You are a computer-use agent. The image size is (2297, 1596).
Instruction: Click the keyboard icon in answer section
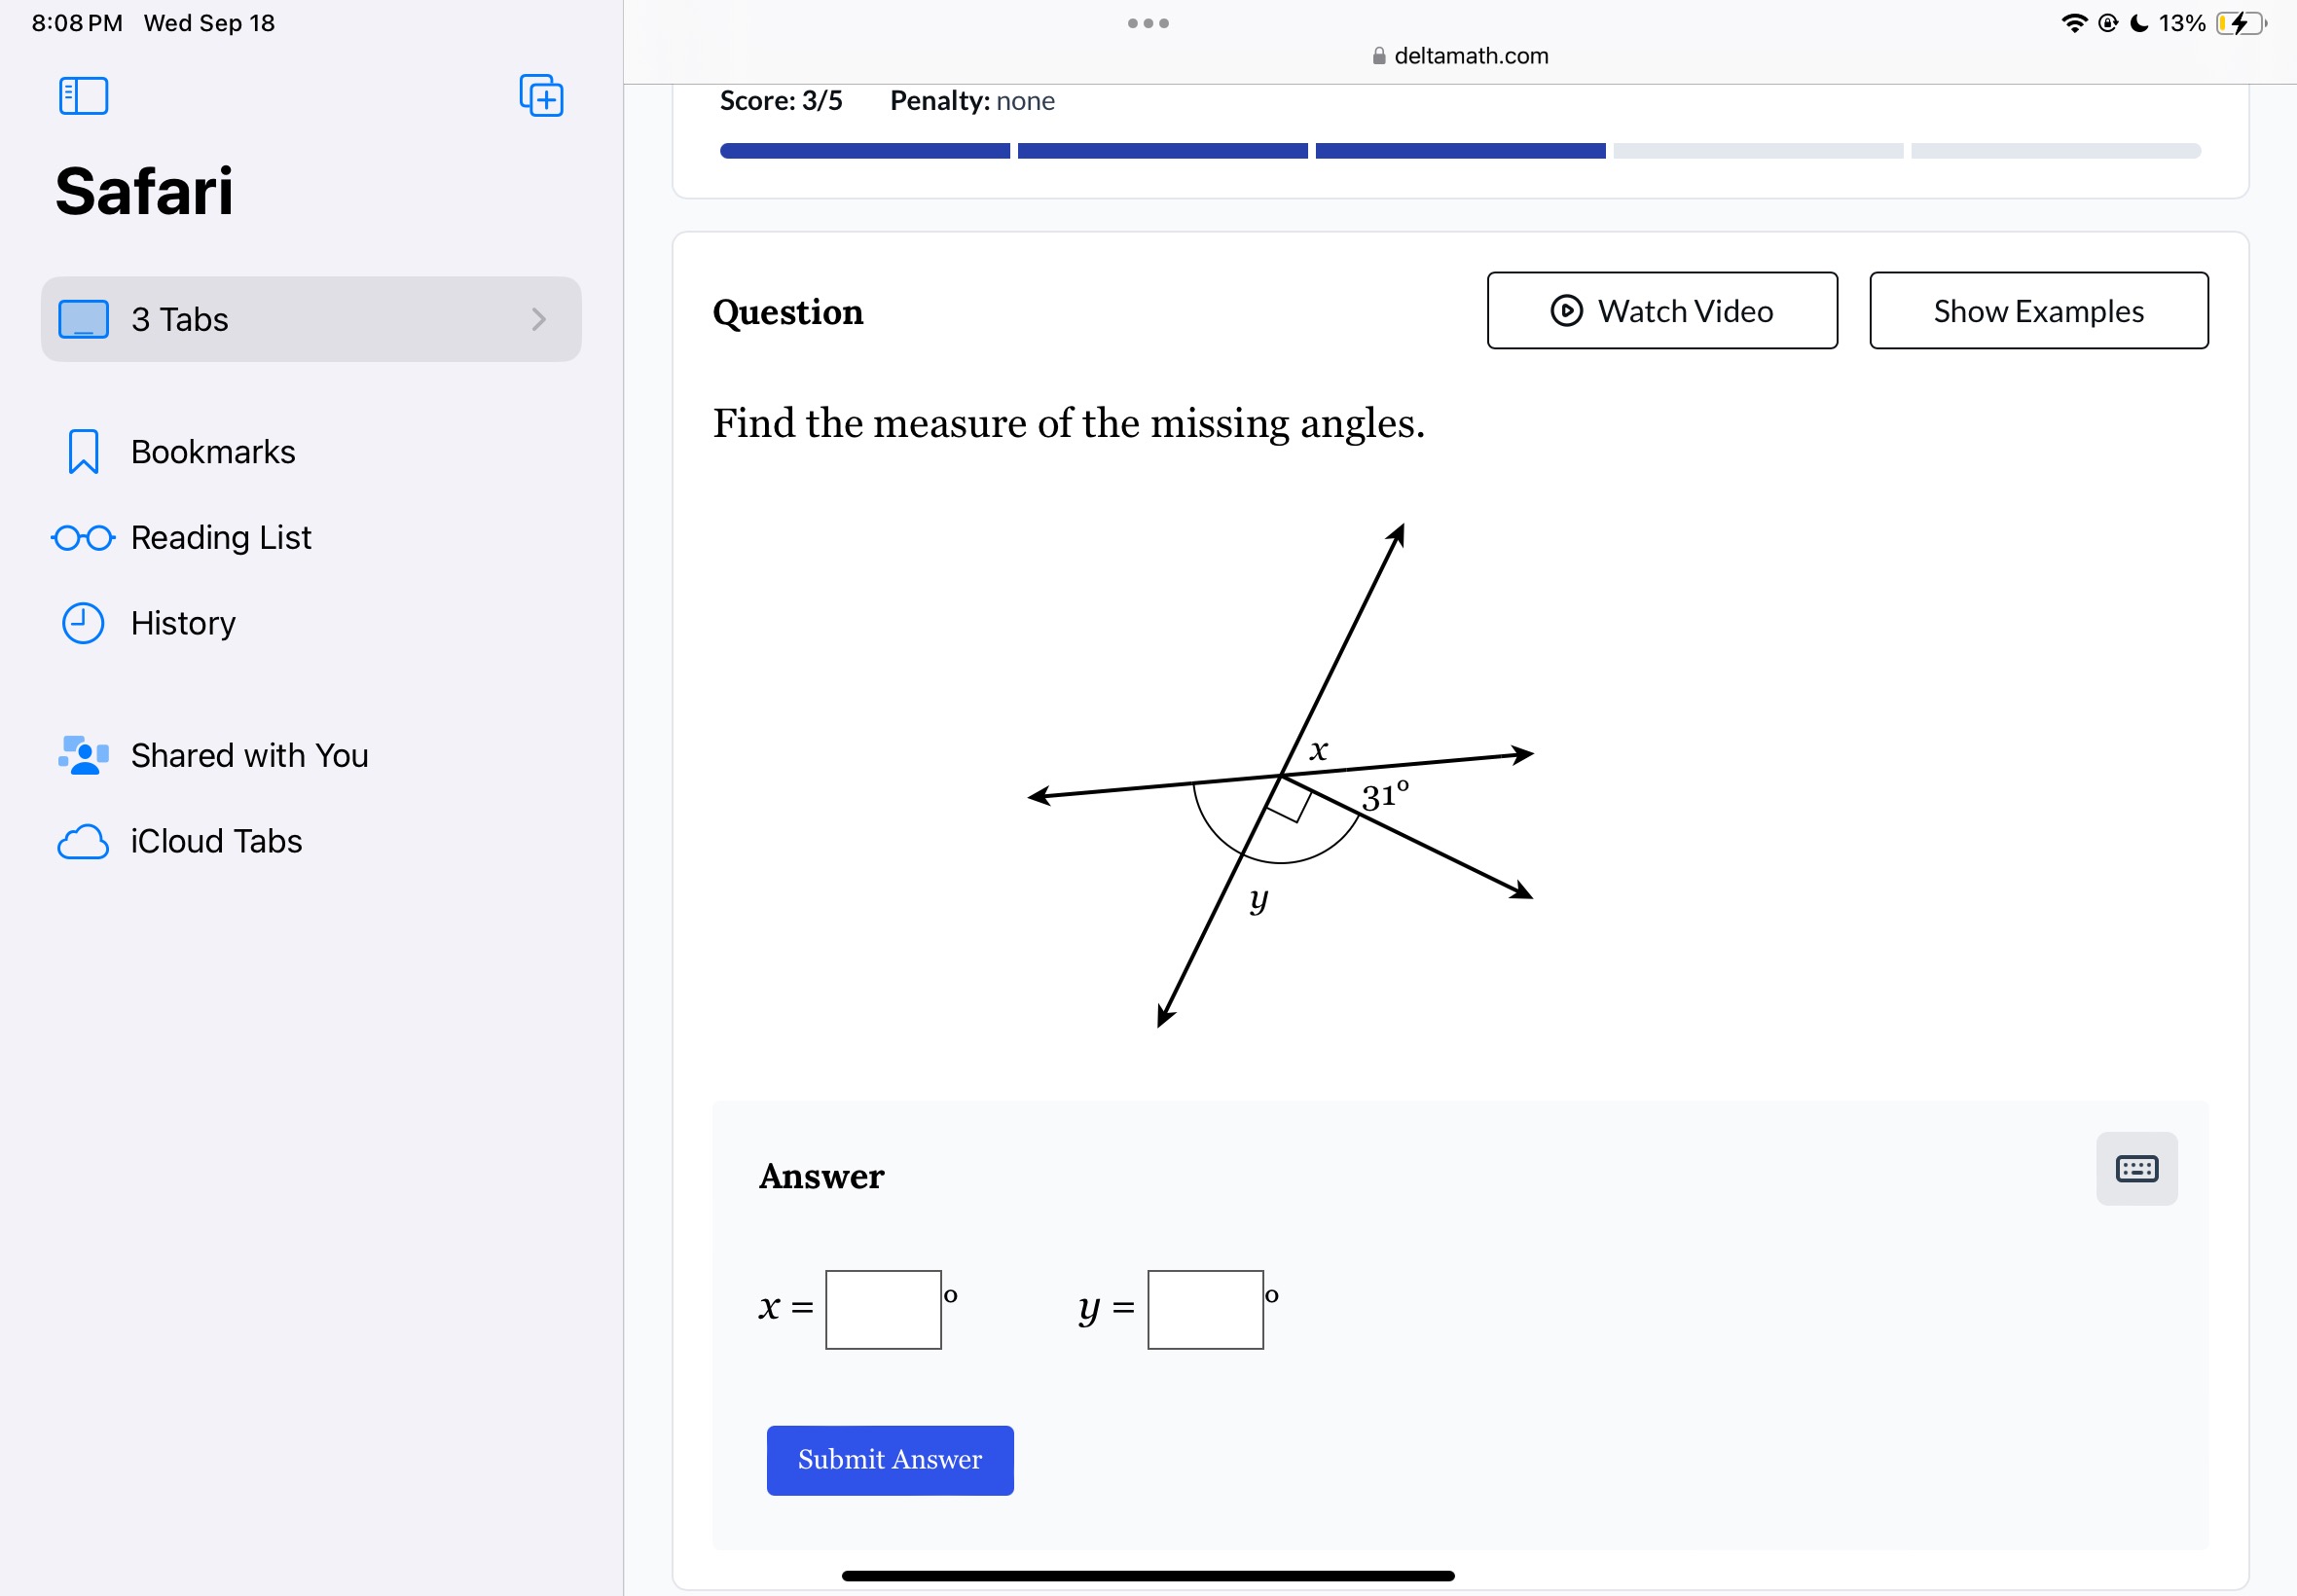2136,1169
